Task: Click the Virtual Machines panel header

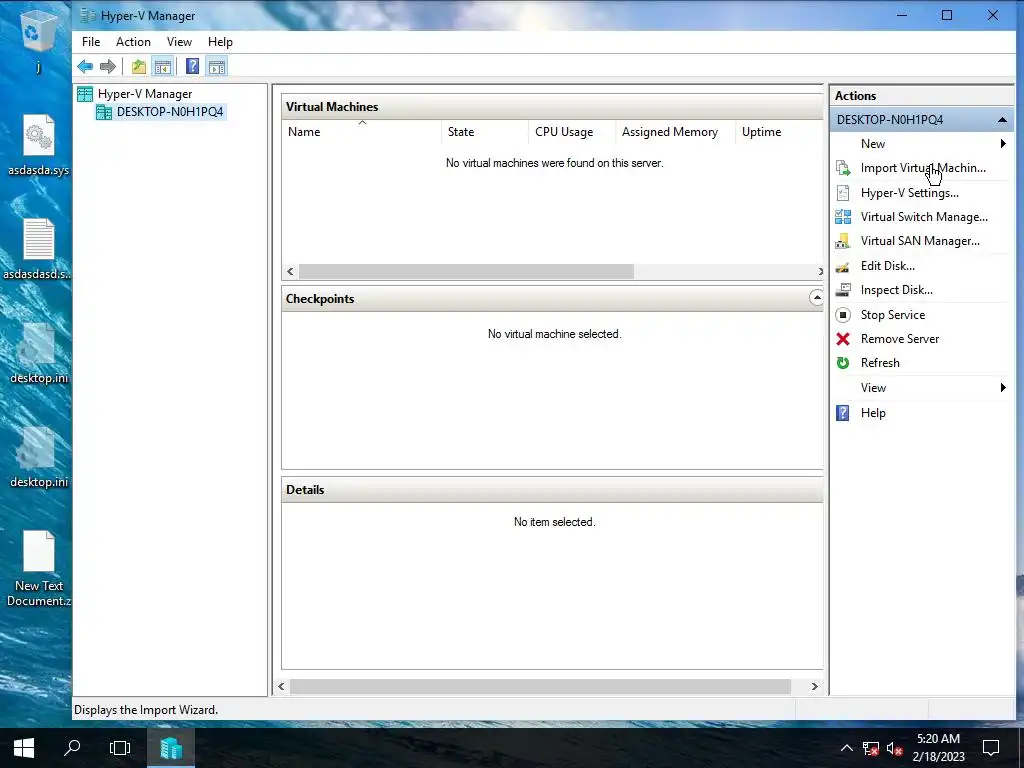Action: coord(552,106)
